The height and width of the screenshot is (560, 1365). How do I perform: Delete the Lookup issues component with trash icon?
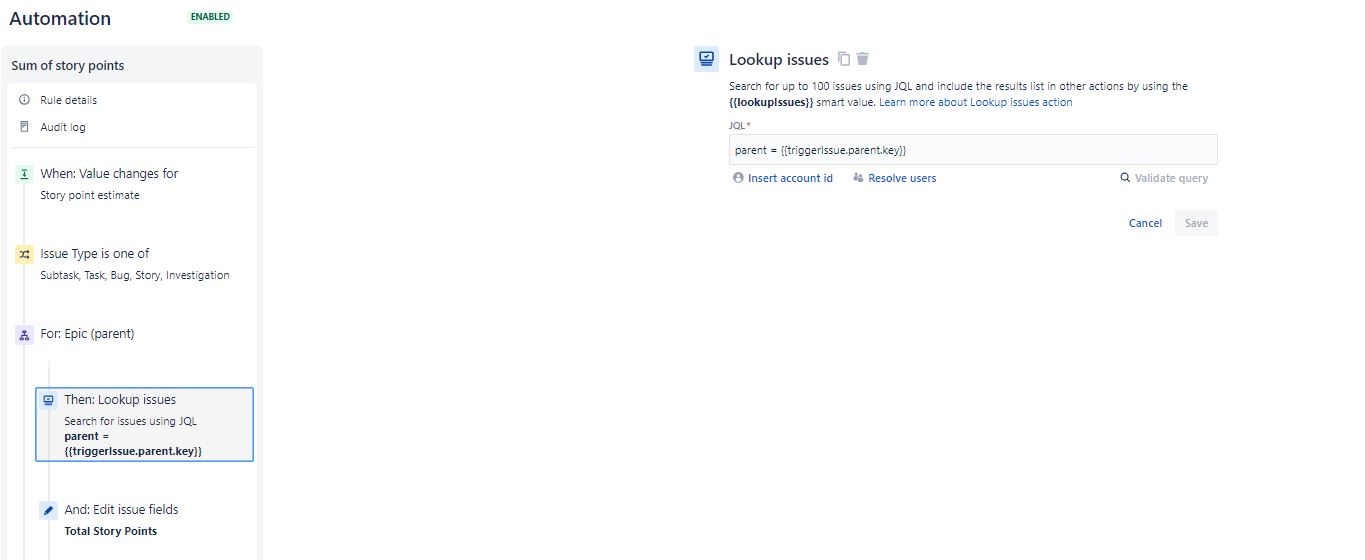click(x=863, y=59)
